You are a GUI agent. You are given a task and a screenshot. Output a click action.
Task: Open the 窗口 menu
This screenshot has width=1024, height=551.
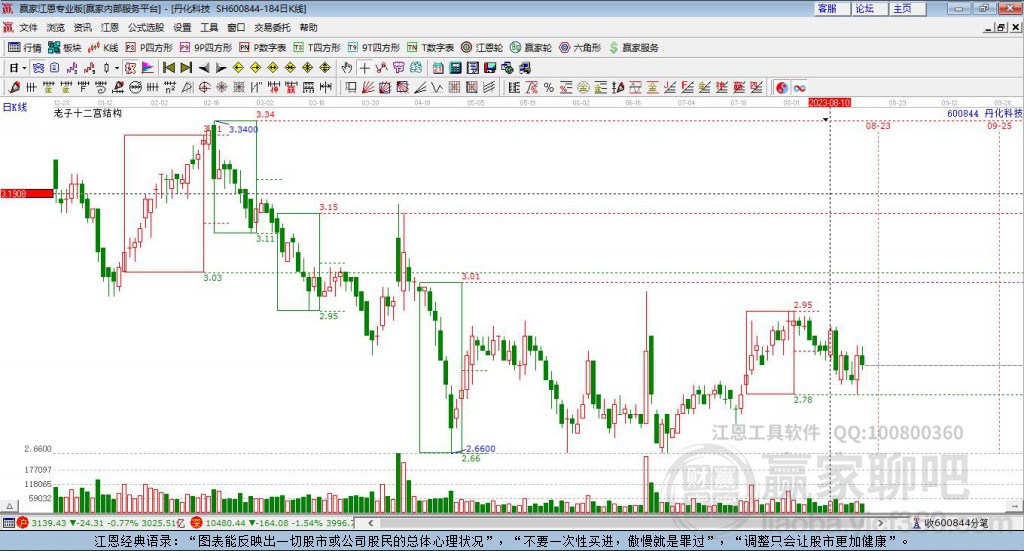point(236,27)
